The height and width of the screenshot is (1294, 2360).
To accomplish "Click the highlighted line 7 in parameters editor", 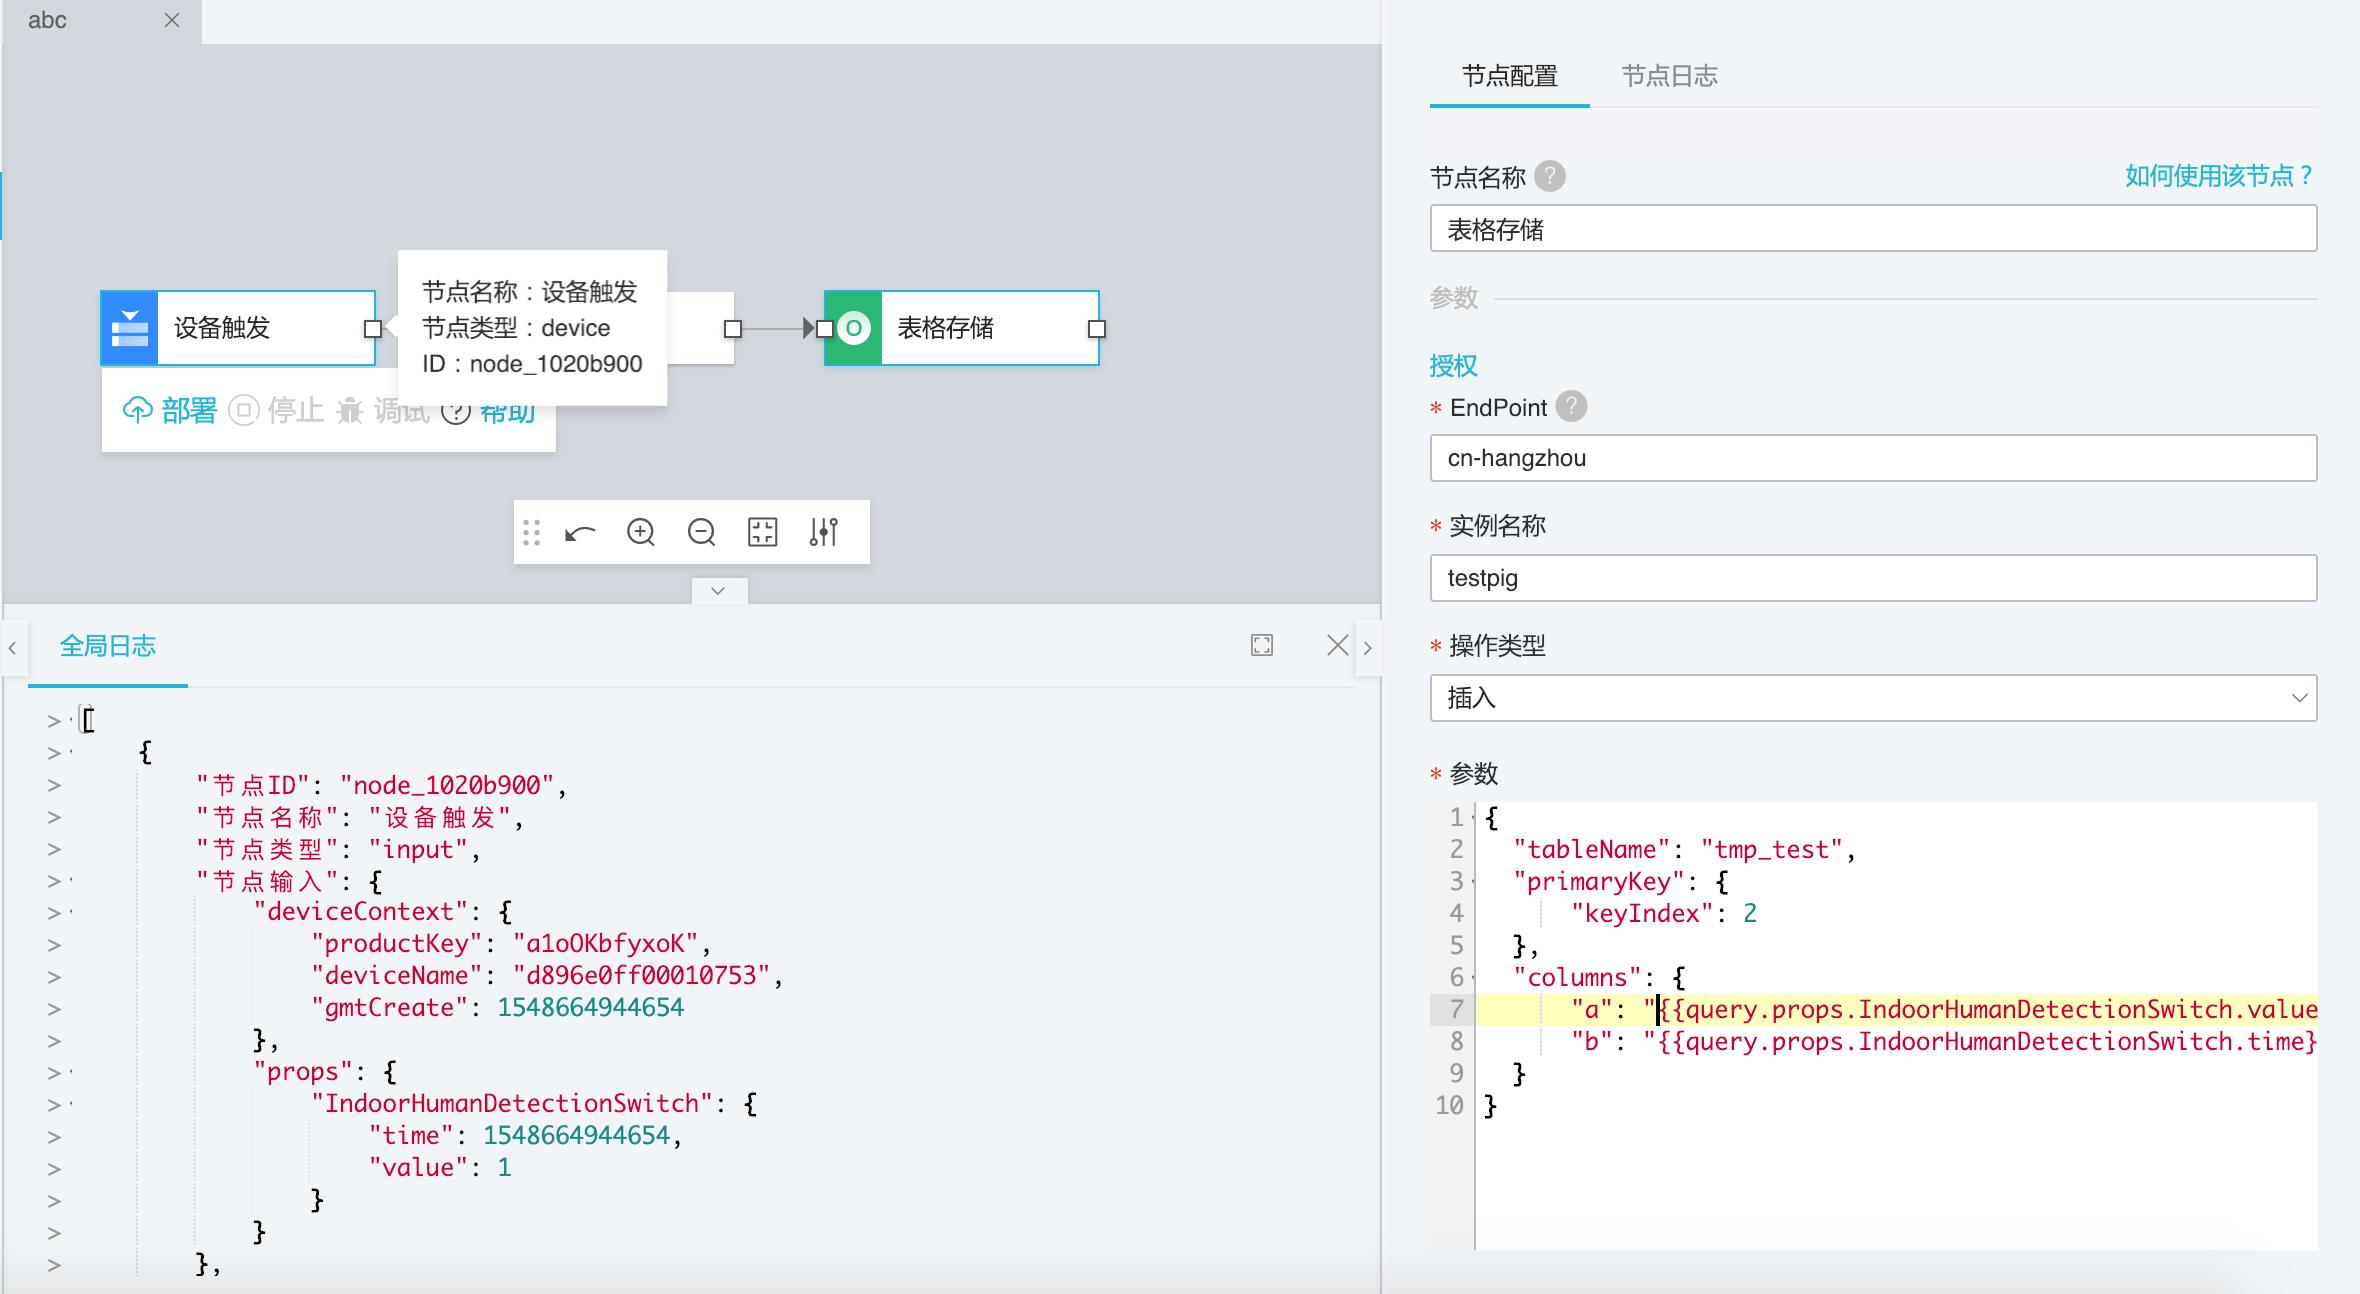I will tap(1900, 1010).
